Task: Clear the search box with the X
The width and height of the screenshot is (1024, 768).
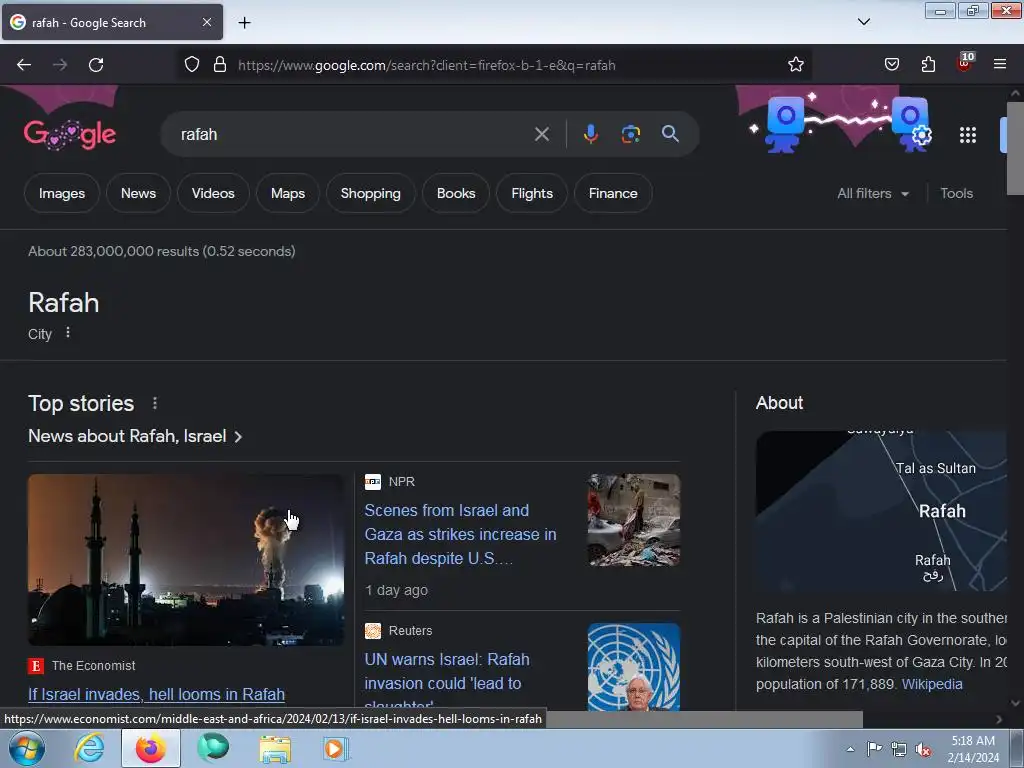Action: (x=541, y=135)
